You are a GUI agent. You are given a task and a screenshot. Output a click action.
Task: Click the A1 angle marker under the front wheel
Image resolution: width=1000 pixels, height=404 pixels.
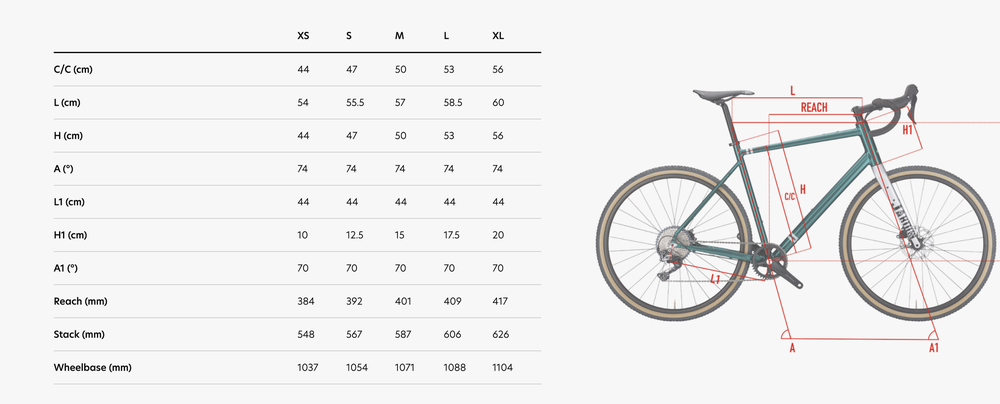[933, 347]
